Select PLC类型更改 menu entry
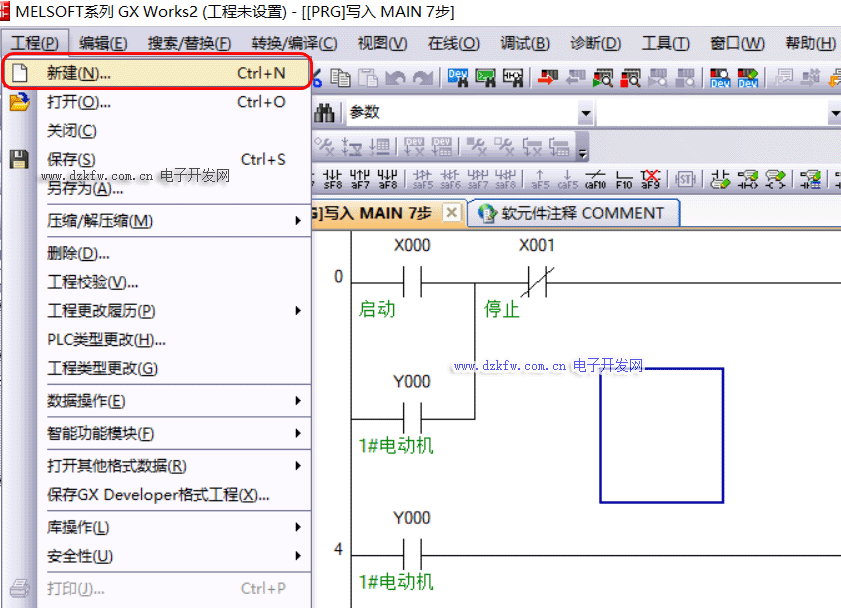Screen dimensions: 841x608 pyautogui.click(x=106, y=340)
